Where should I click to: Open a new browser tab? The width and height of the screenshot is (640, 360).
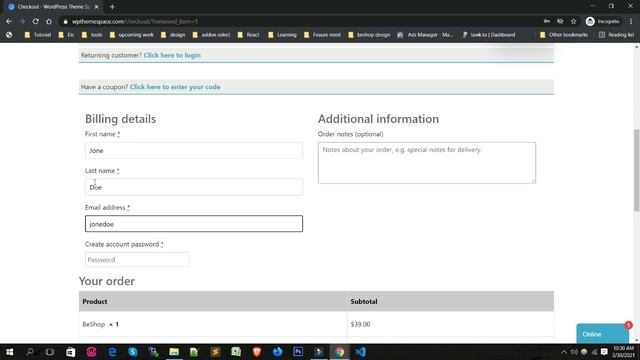point(112,7)
